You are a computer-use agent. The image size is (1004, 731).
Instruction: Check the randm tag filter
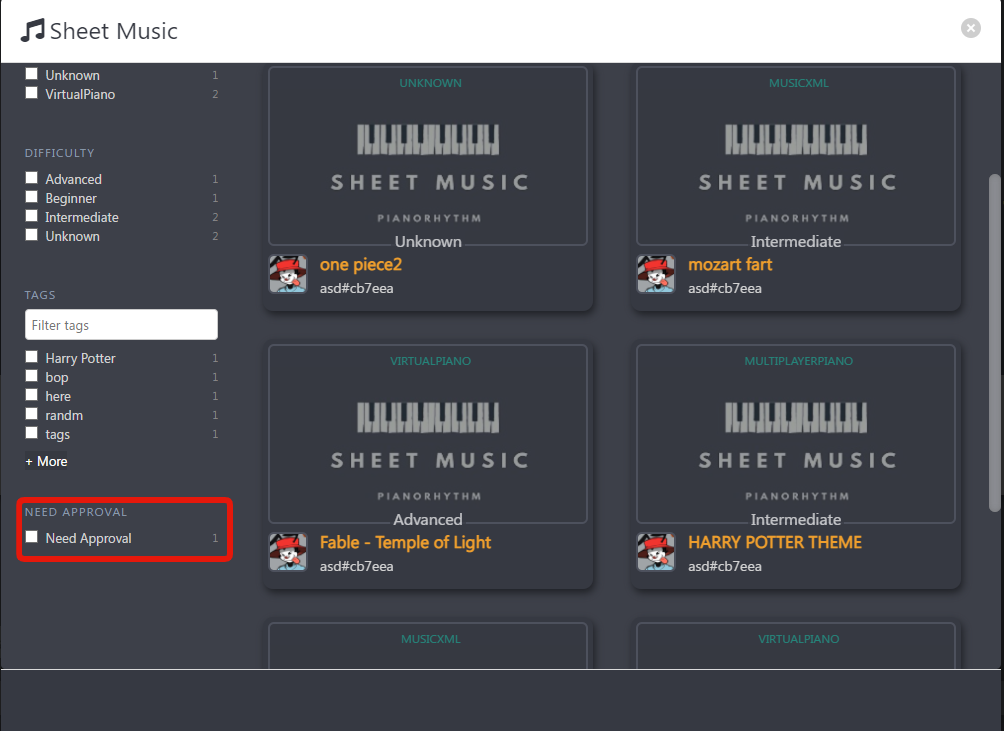[x=31, y=414]
